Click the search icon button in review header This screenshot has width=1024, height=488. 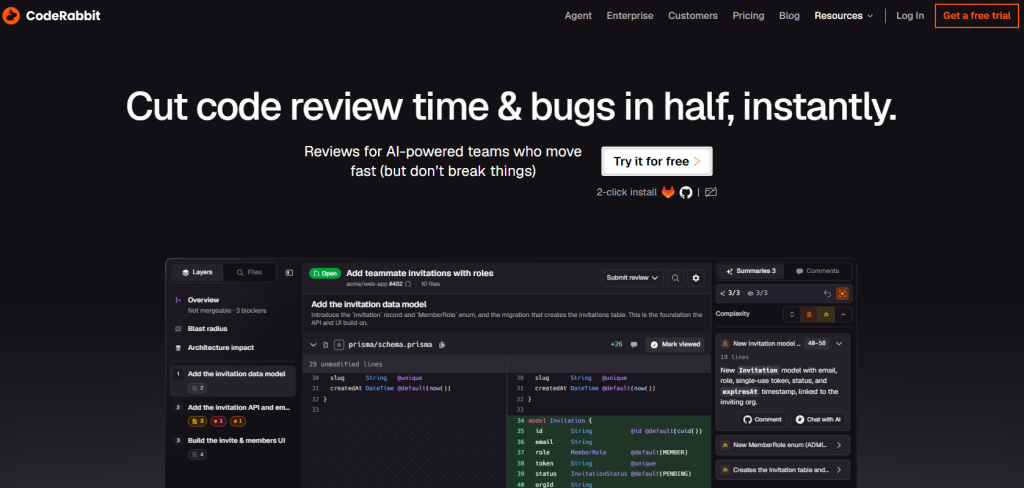click(676, 278)
